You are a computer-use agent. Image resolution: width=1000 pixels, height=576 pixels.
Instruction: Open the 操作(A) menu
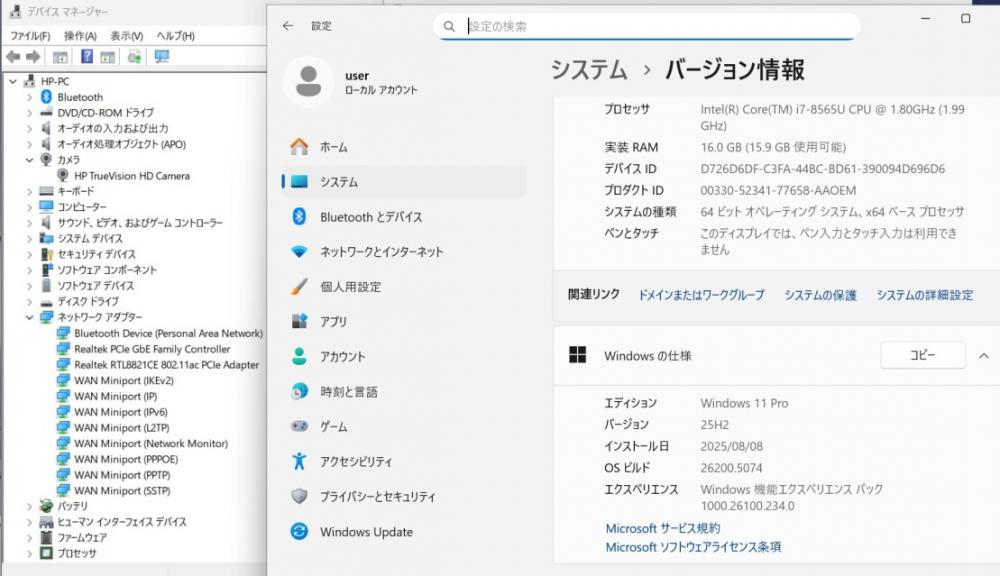80,36
